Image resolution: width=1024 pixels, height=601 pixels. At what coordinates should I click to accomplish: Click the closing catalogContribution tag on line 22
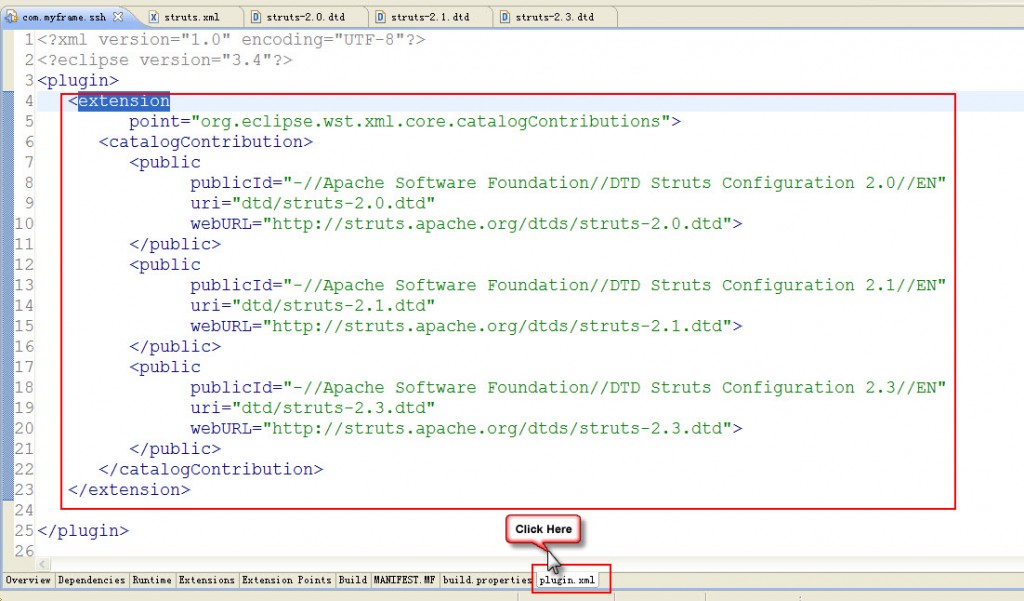pyautogui.click(x=211, y=470)
